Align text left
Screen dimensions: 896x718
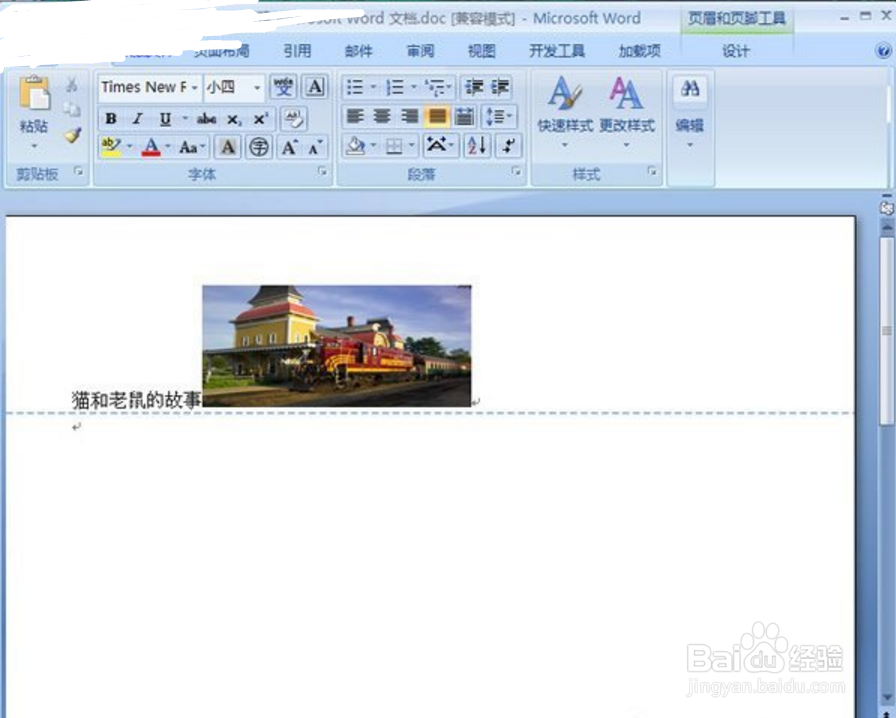coord(355,117)
